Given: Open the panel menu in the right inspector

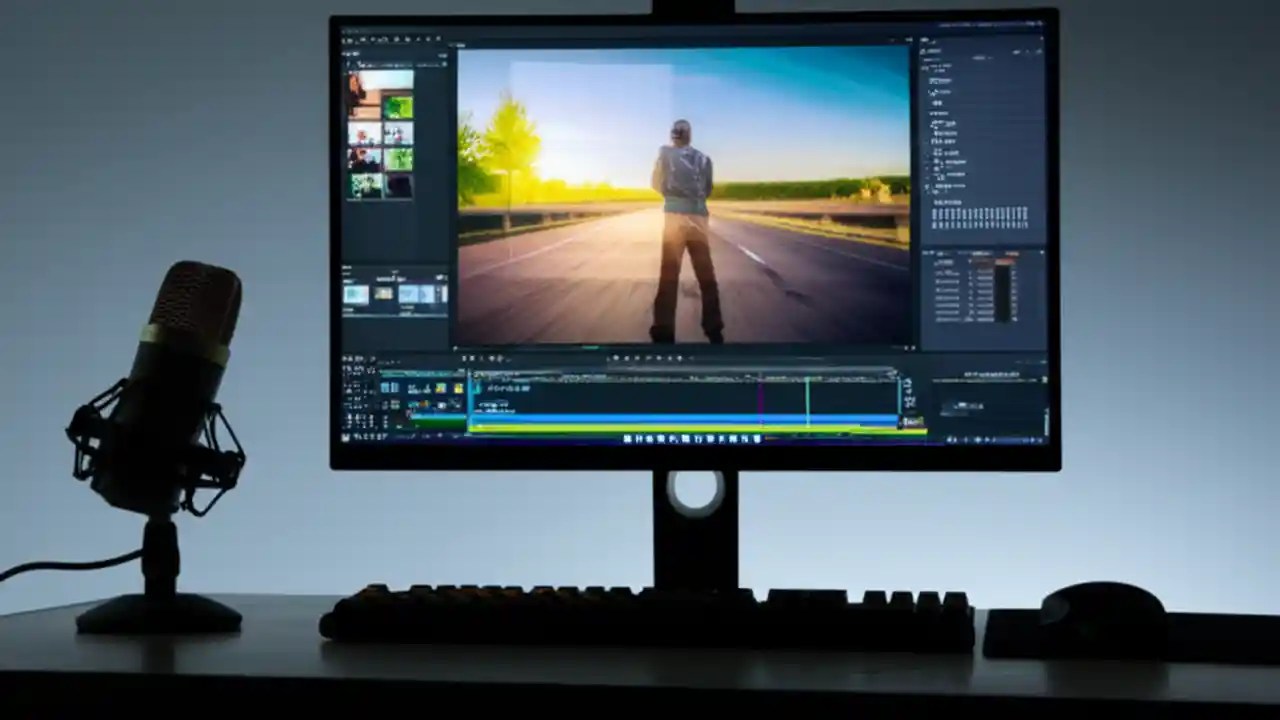Looking at the screenshot, I should [x=1040, y=38].
